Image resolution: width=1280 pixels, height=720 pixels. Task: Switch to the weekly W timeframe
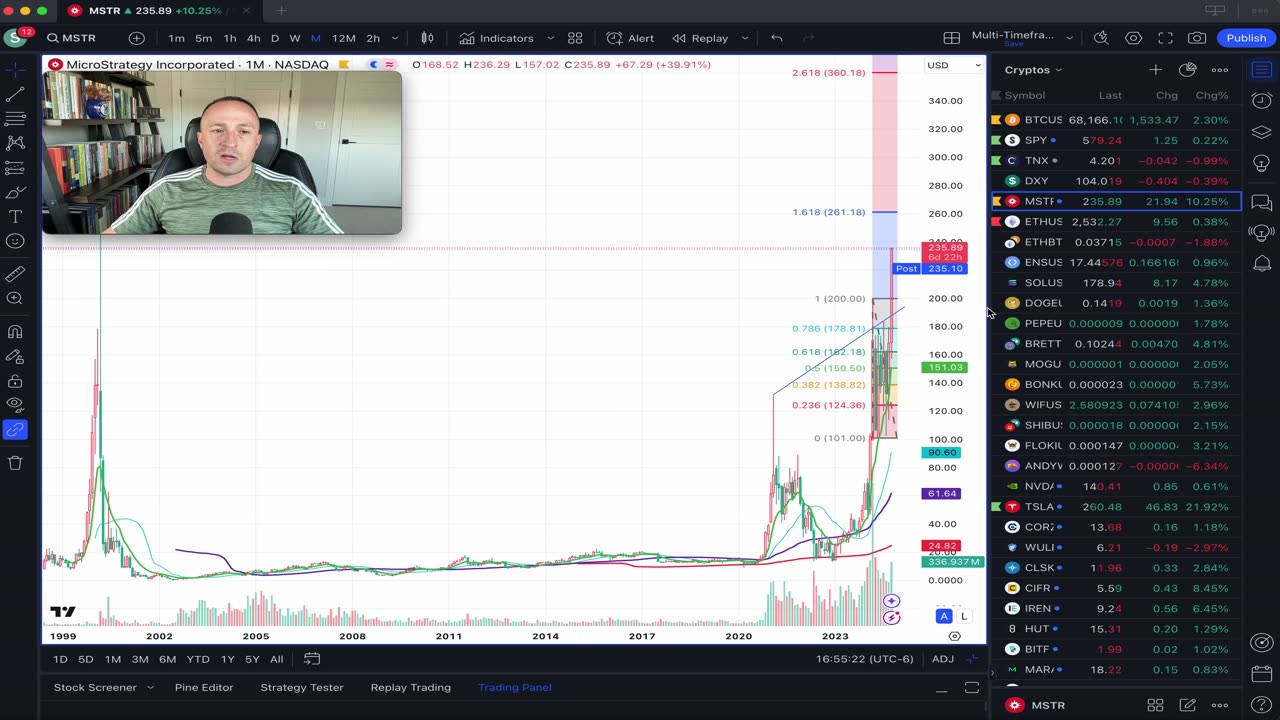(295, 38)
